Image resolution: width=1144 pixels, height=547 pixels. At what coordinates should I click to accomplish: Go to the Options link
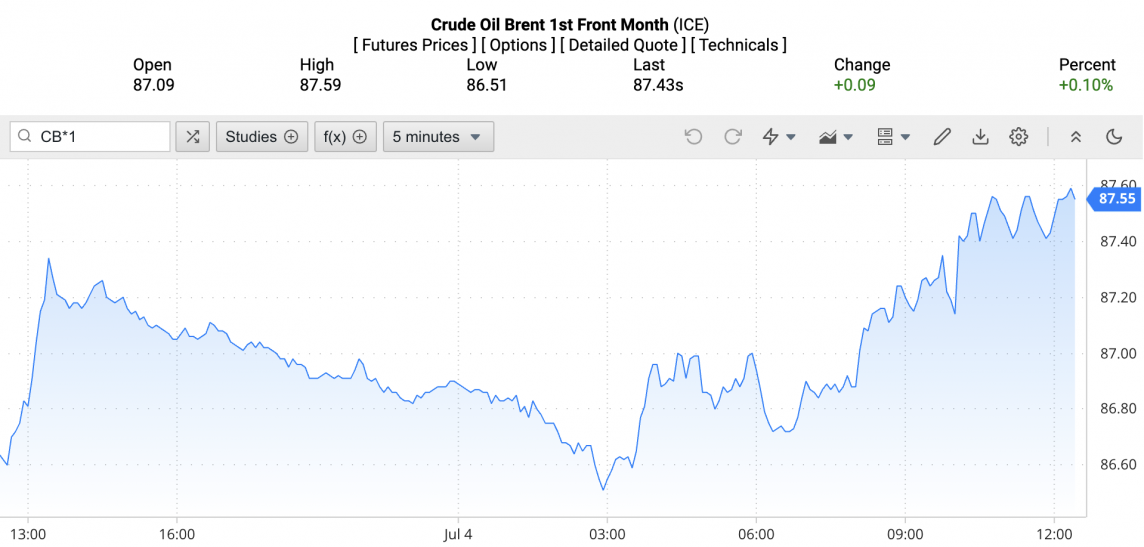pyautogui.click(x=517, y=45)
